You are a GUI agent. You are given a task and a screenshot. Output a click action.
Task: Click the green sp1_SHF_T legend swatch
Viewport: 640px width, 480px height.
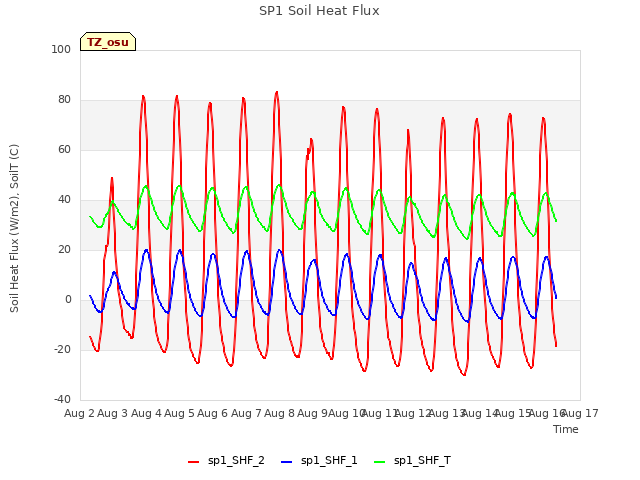click(380, 462)
